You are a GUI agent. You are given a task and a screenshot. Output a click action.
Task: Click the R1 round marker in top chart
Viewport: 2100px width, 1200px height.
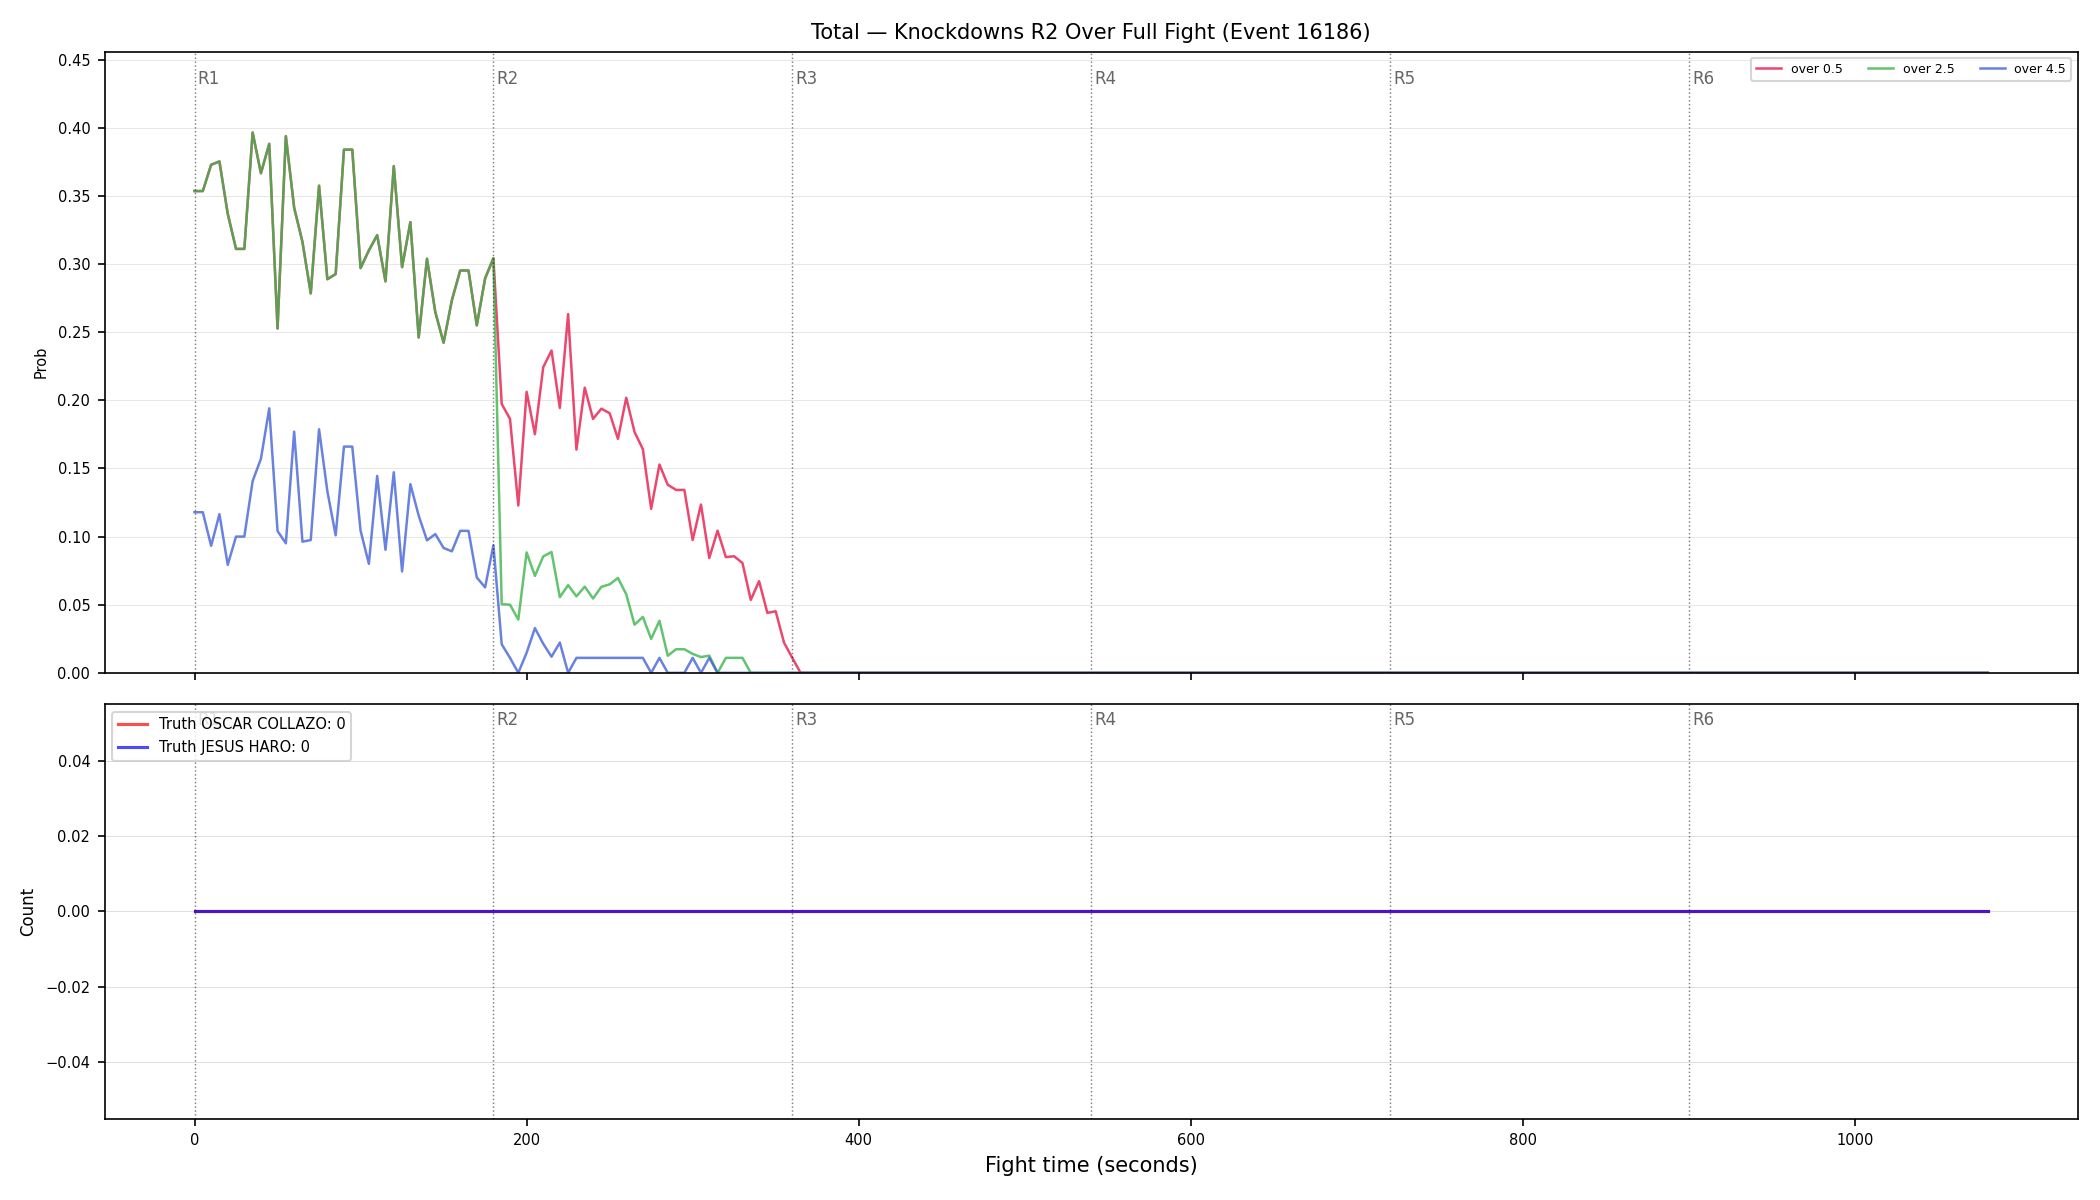tap(208, 78)
